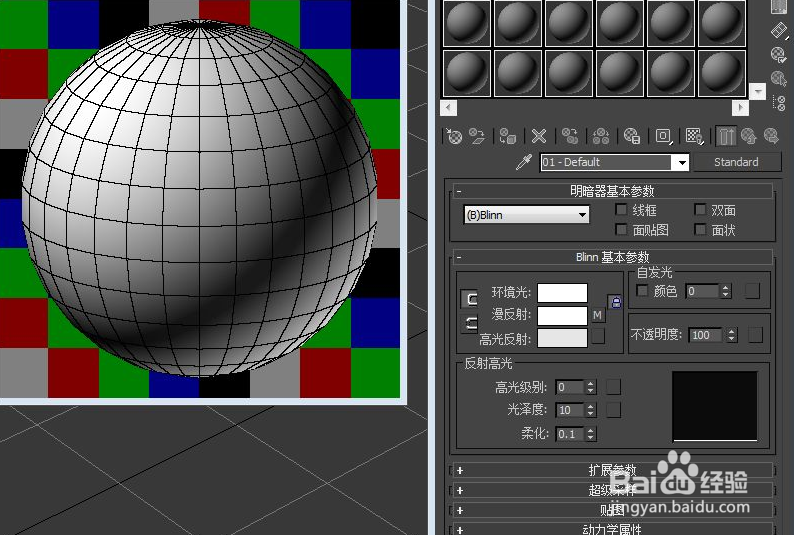Enable the 面贴图 checkbox

click(x=621, y=230)
